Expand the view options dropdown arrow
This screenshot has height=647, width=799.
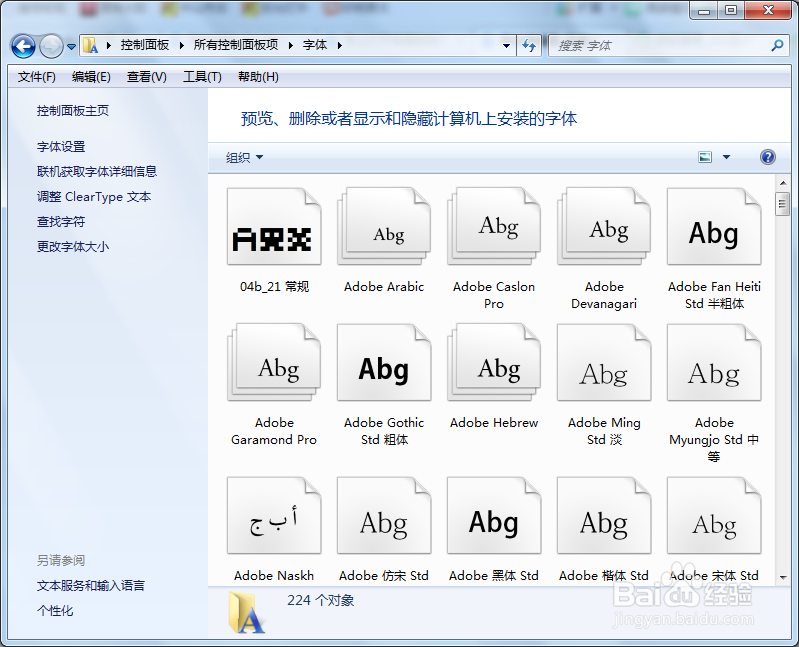click(x=727, y=157)
